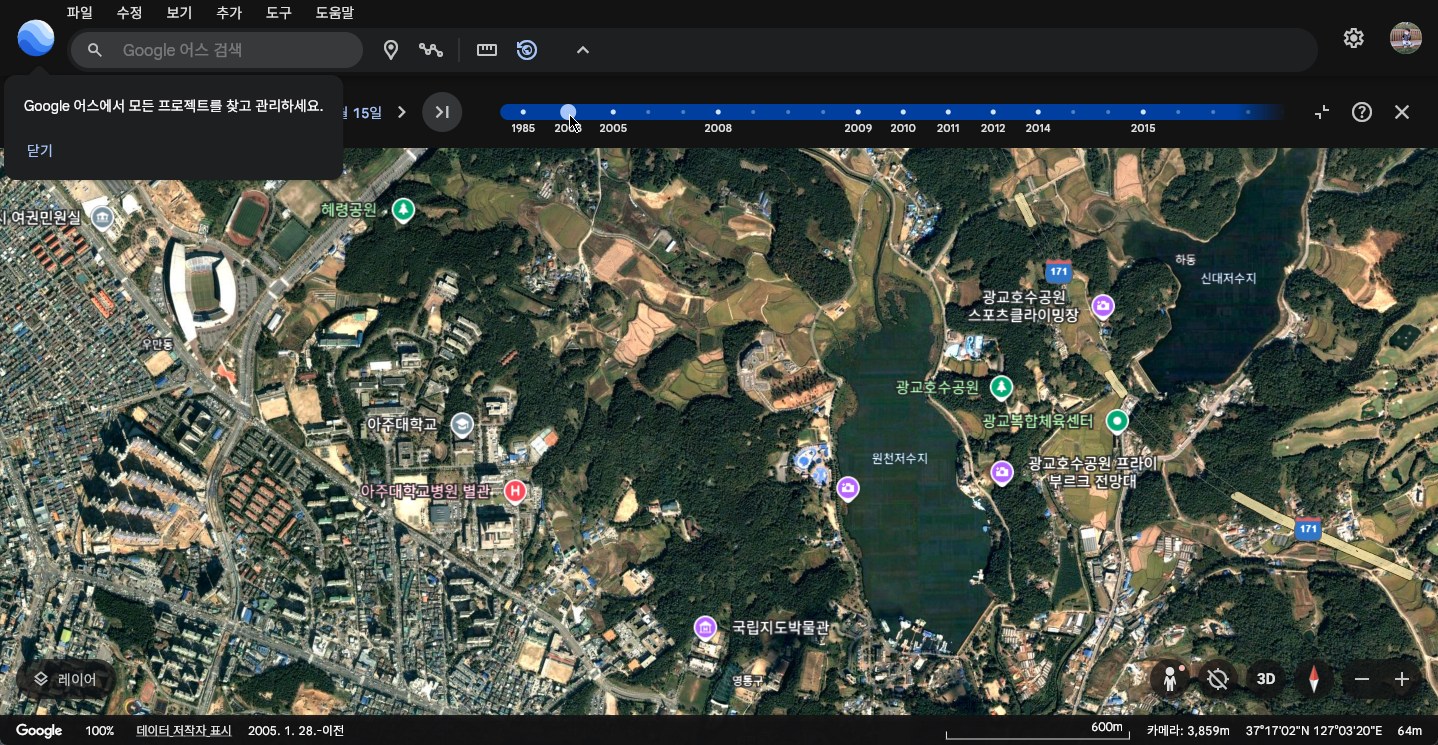
Task: Open the 추가 menu
Action: (229, 13)
